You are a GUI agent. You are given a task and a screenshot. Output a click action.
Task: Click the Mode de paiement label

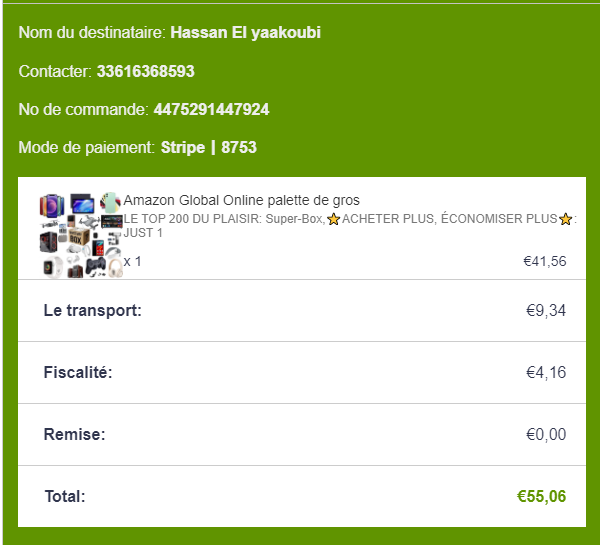pyautogui.click(x=87, y=148)
